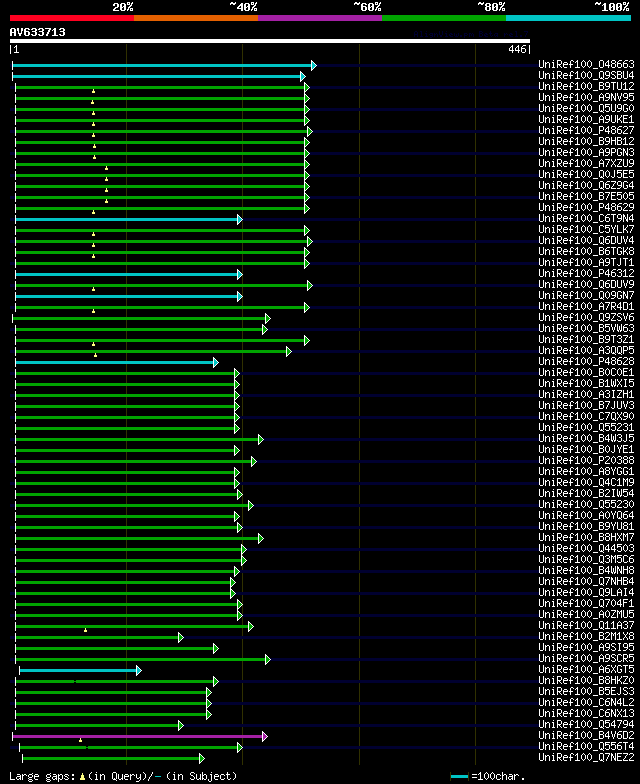Click yellow gap marker under the UniRef100_Q6DUV9 bar
The height and width of the screenshot is (784, 640).
(94, 289)
